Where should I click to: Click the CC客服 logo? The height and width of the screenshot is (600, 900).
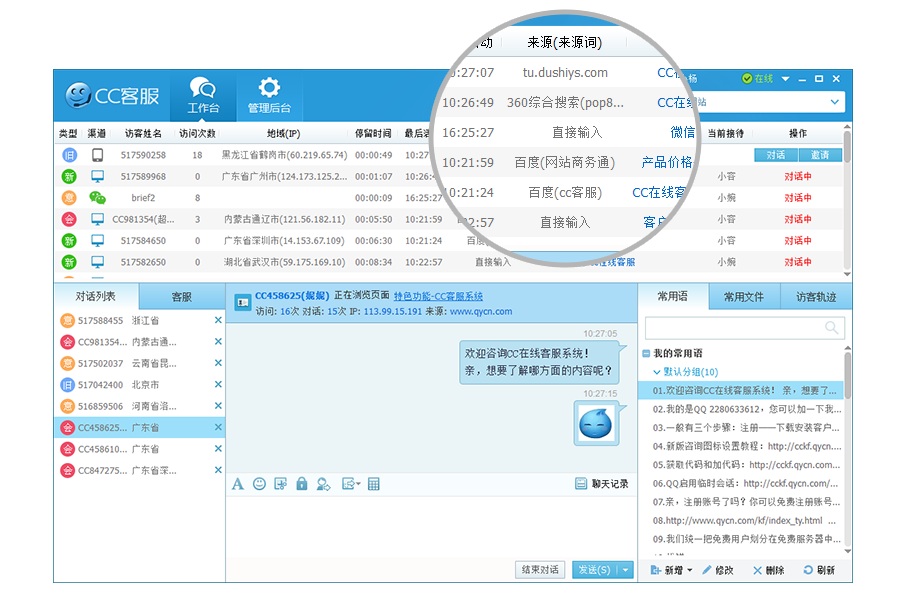tap(112, 95)
